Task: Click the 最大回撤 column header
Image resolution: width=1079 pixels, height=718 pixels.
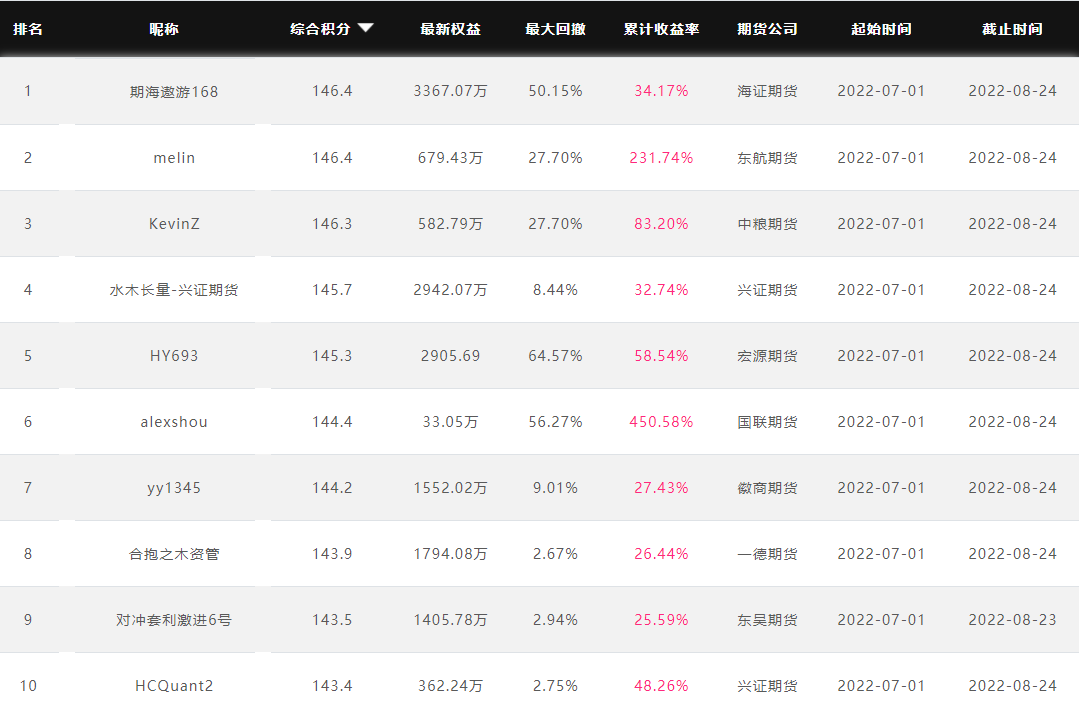Action: [x=555, y=29]
